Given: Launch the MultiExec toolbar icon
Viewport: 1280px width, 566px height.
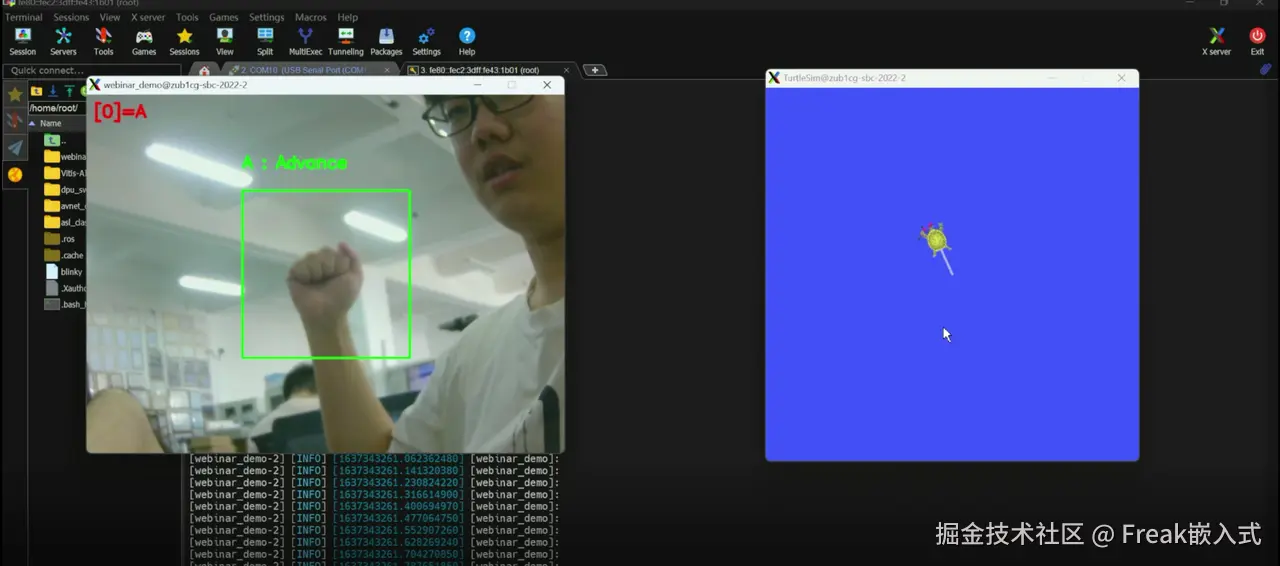Looking at the screenshot, I should pyautogui.click(x=305, y=41).
